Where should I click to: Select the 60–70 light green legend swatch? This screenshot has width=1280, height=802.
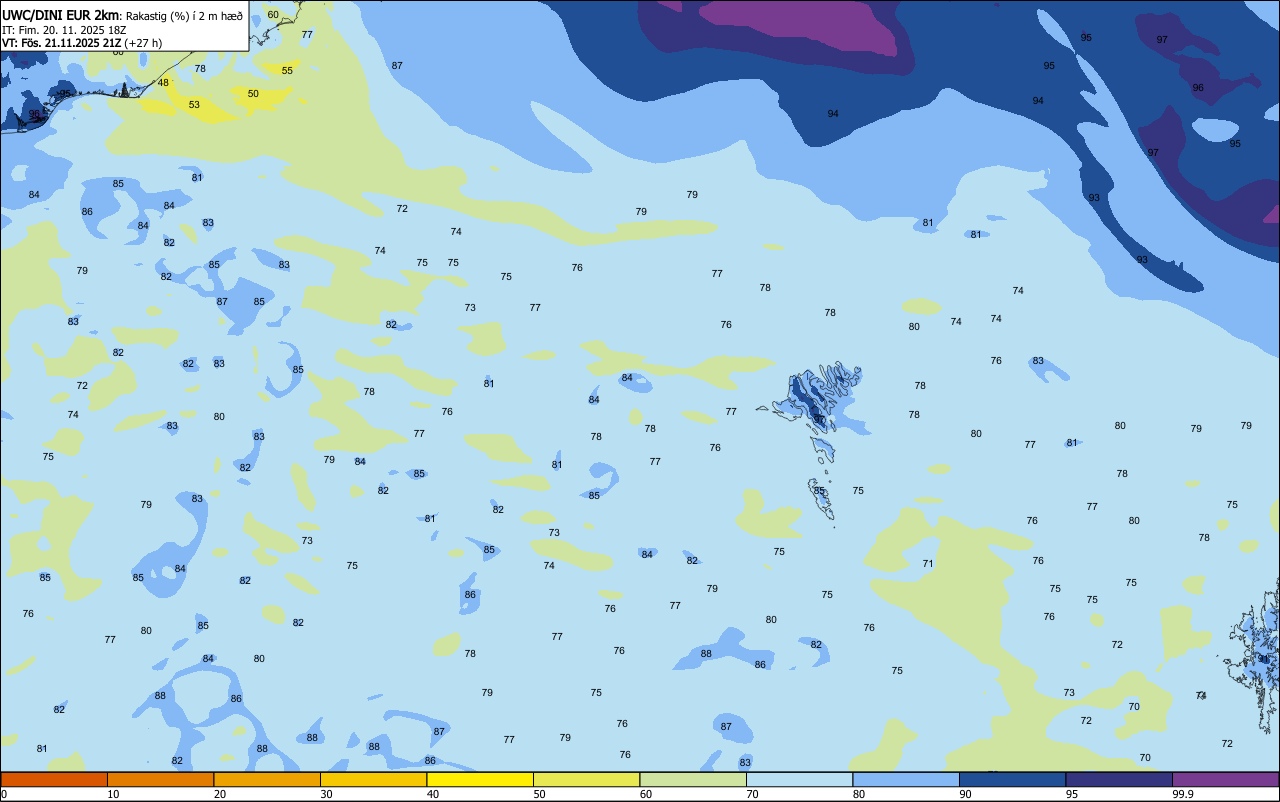point(693,779)
